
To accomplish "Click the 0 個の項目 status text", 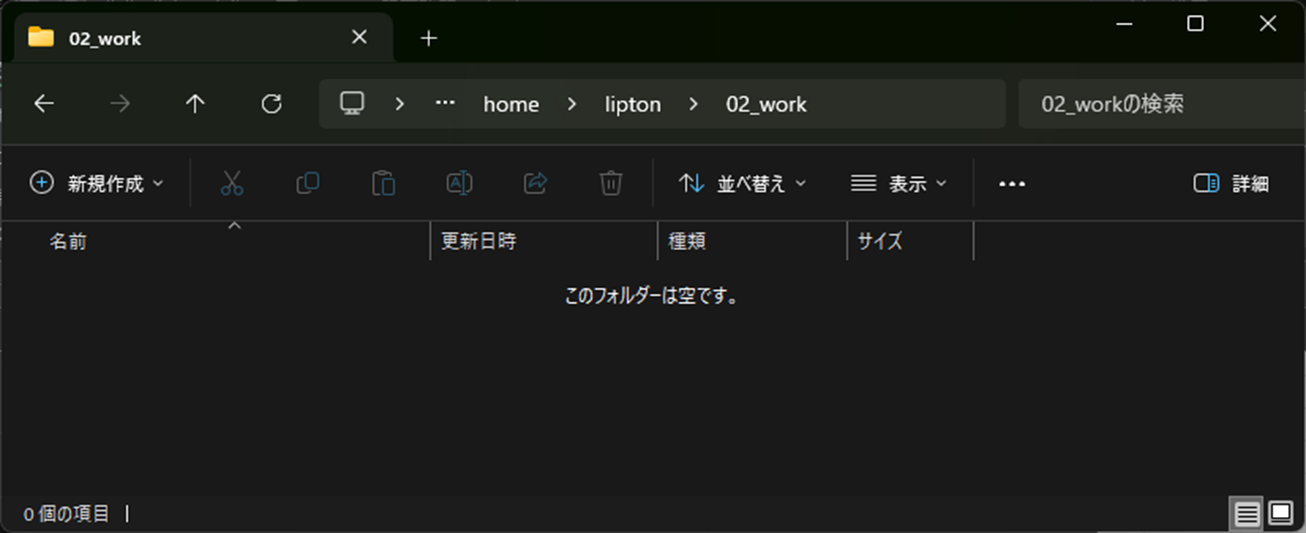I will 67,514.
